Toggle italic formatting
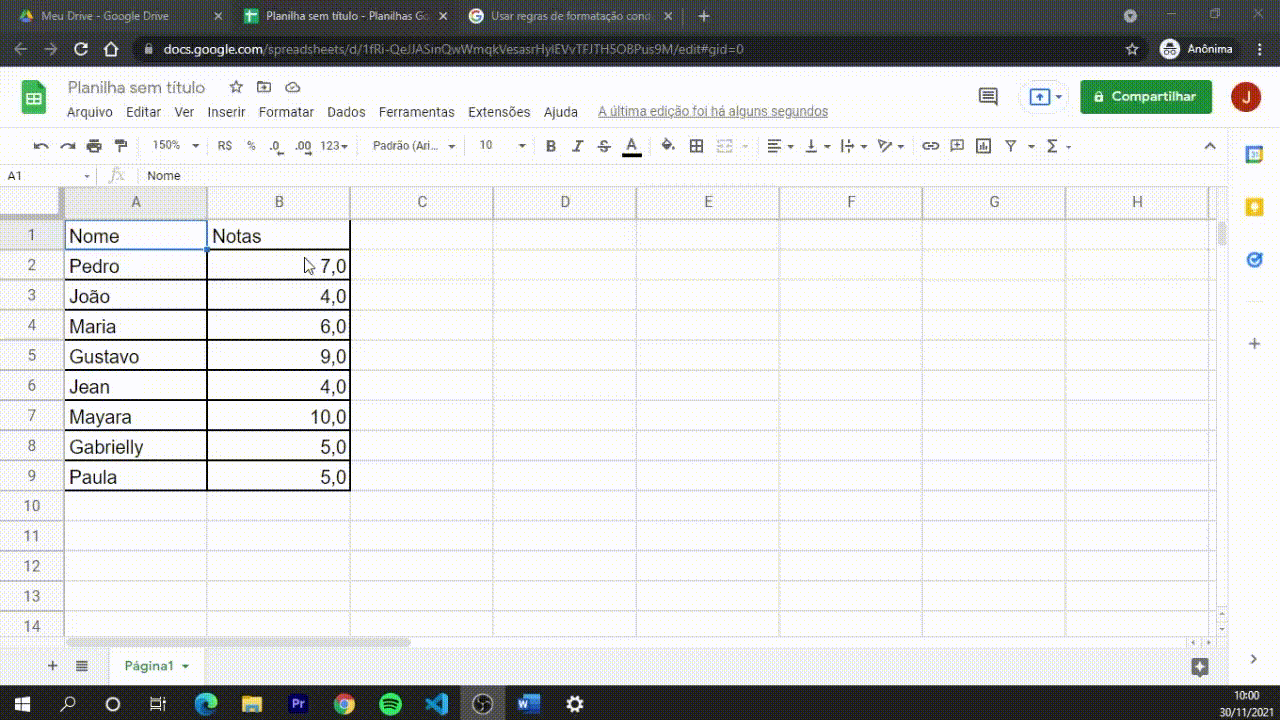The width and height of the screenshot is (1280, 720). pos(577,146)
